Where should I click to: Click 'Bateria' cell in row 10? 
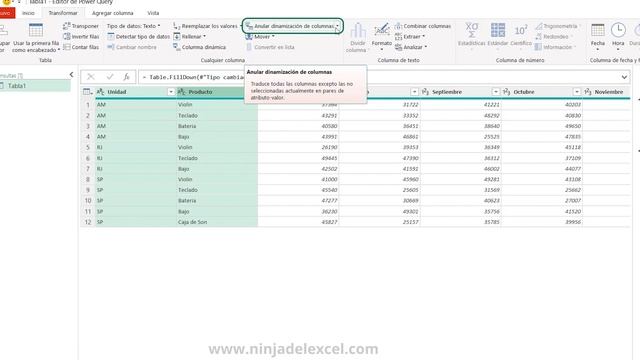click(x=217, y=201)
